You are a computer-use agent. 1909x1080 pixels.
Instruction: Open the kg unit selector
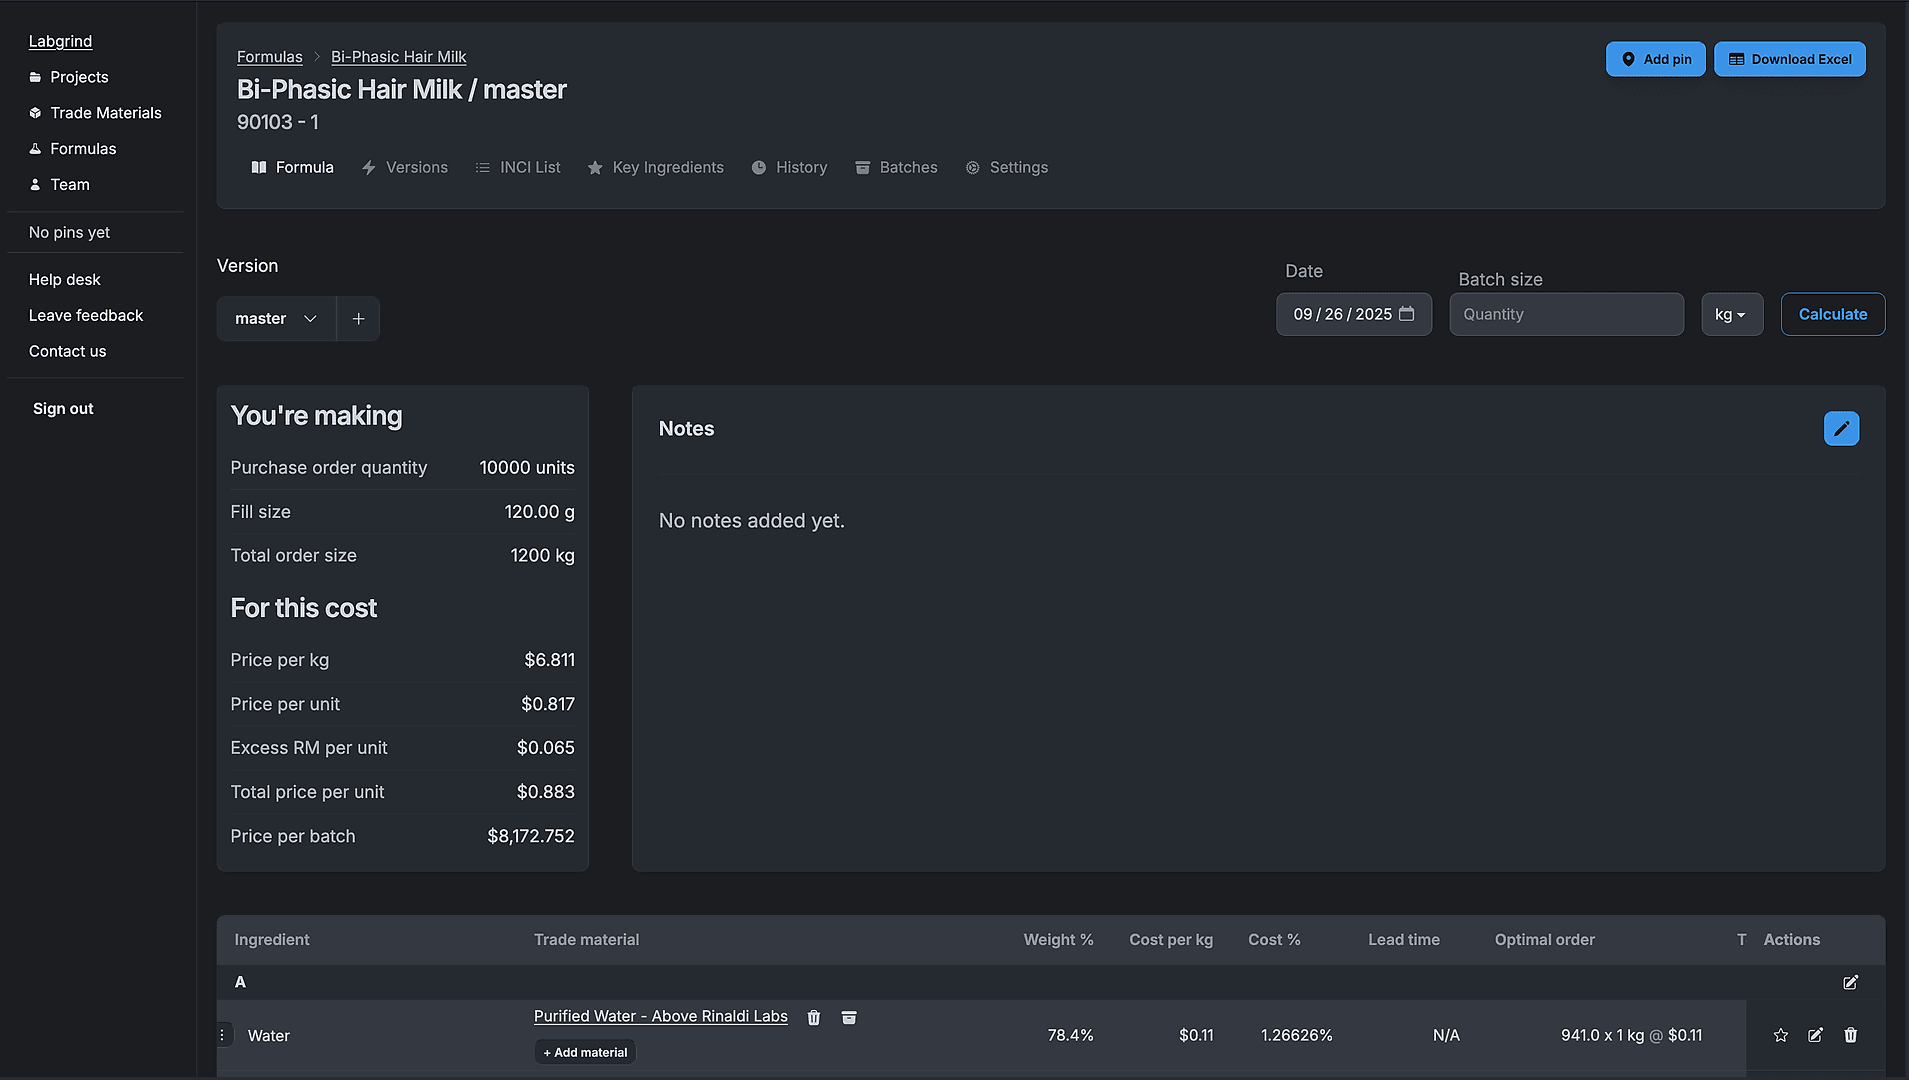pos(1731,314)
